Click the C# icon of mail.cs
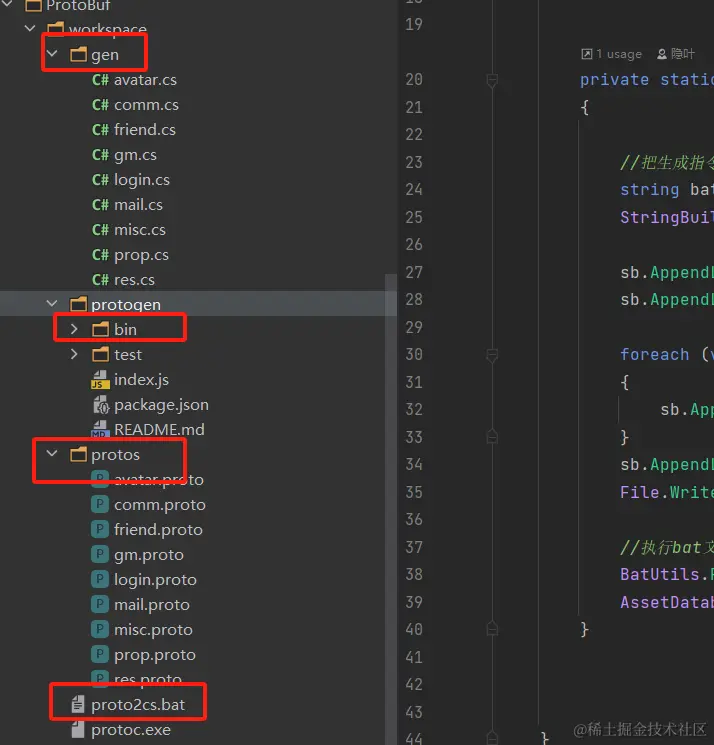Image resolution: width=714 pixels, height=745 pixels. tap(100, 205)
